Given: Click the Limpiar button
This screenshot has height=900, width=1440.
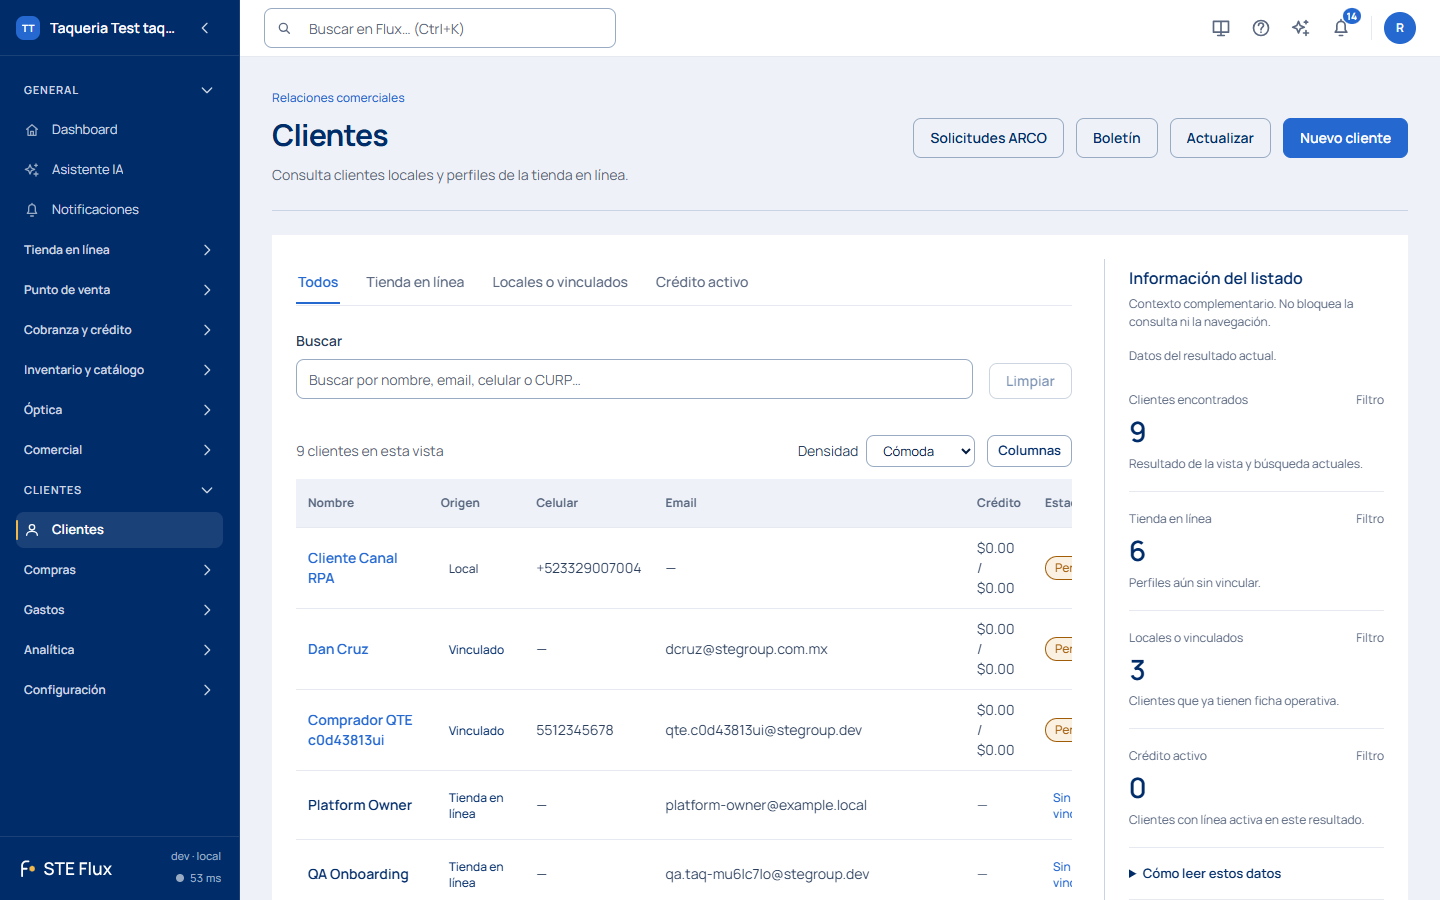Looking at the screenshot, I should tap(1030, 381).
